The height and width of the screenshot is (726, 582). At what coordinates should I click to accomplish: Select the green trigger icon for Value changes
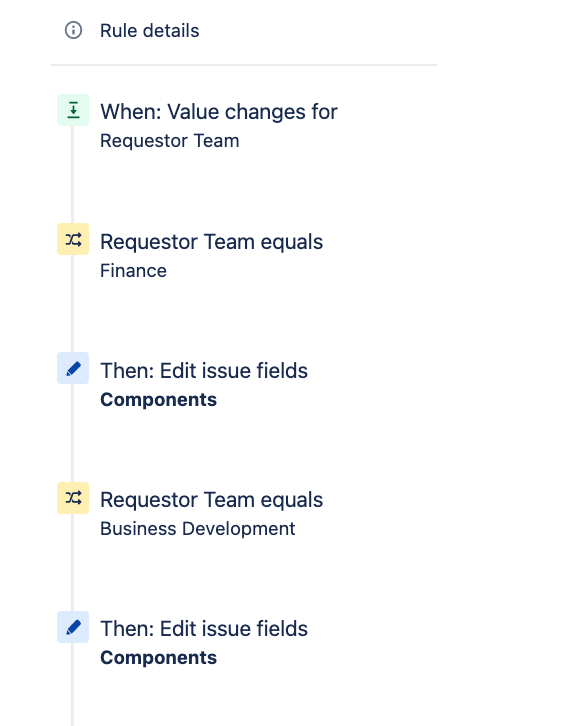73,110
